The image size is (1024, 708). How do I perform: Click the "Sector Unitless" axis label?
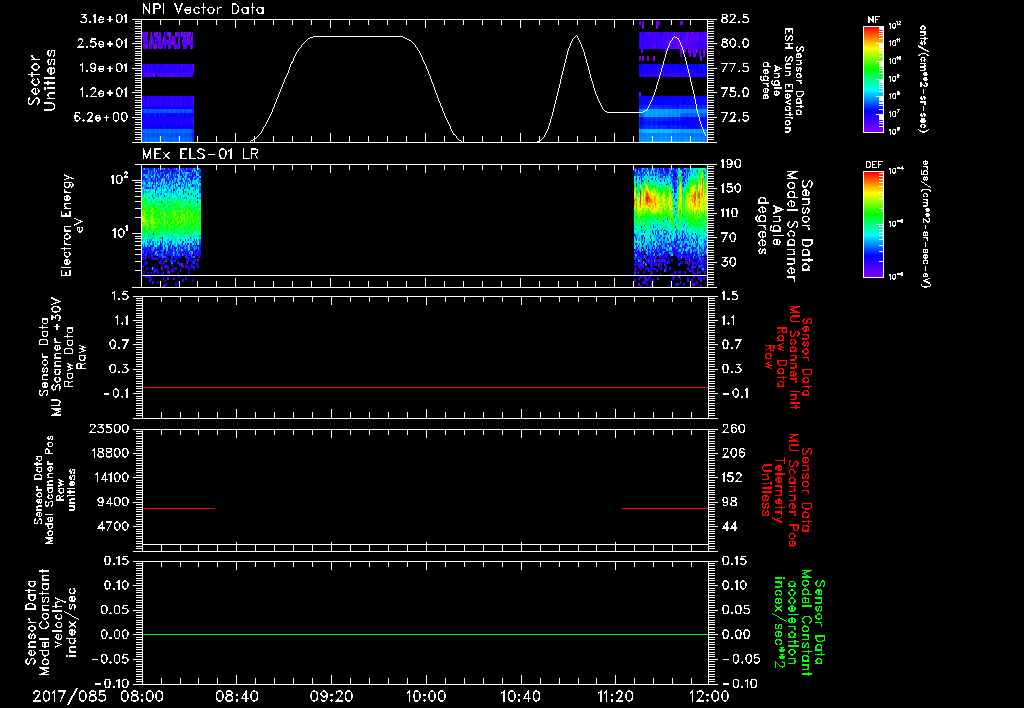coord(41,80)
